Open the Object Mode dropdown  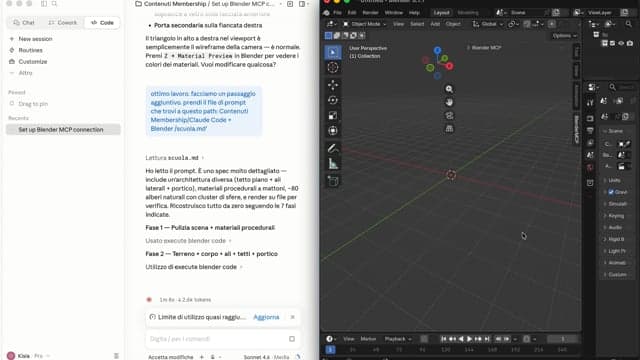(364, 24)
